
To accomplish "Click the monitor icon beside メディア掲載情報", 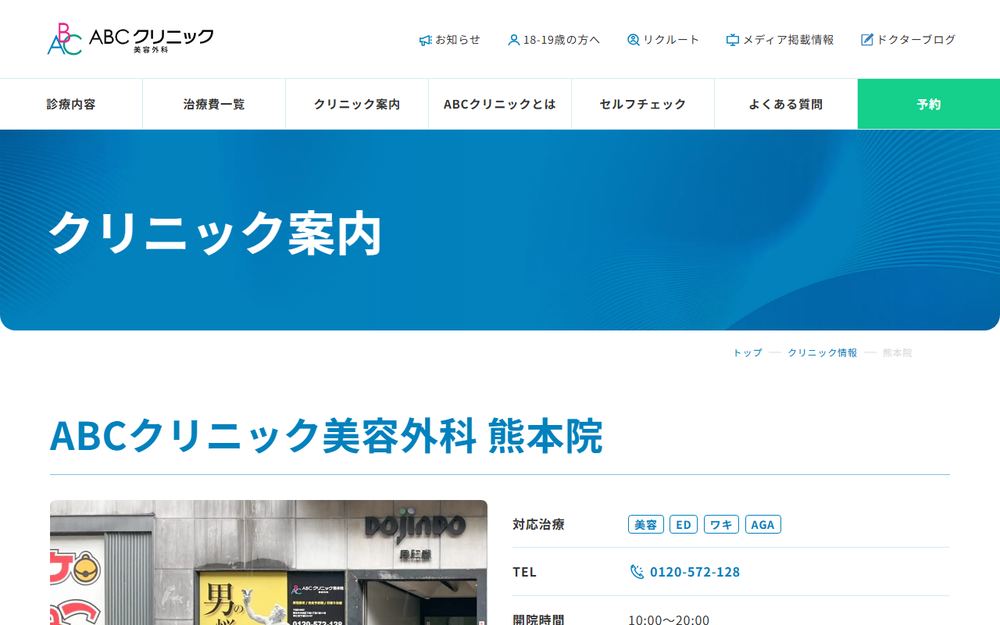I will (x=733, y=40).
